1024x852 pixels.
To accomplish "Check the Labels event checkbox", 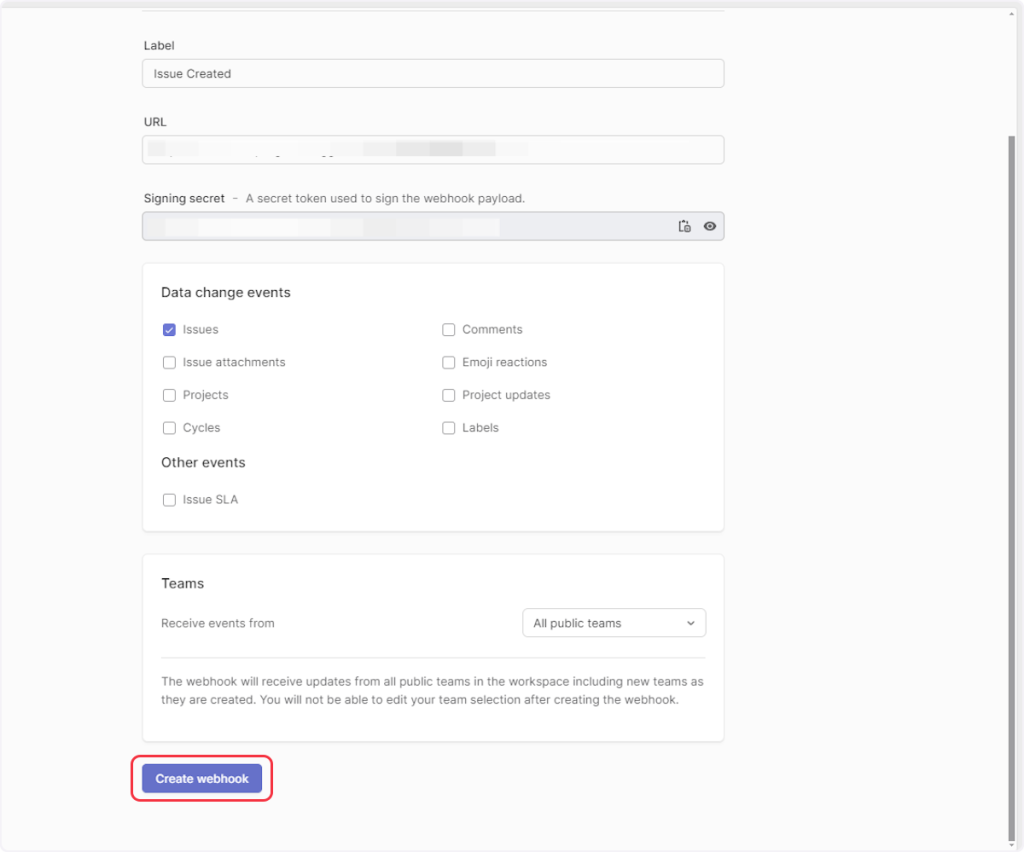I will 449,428.
